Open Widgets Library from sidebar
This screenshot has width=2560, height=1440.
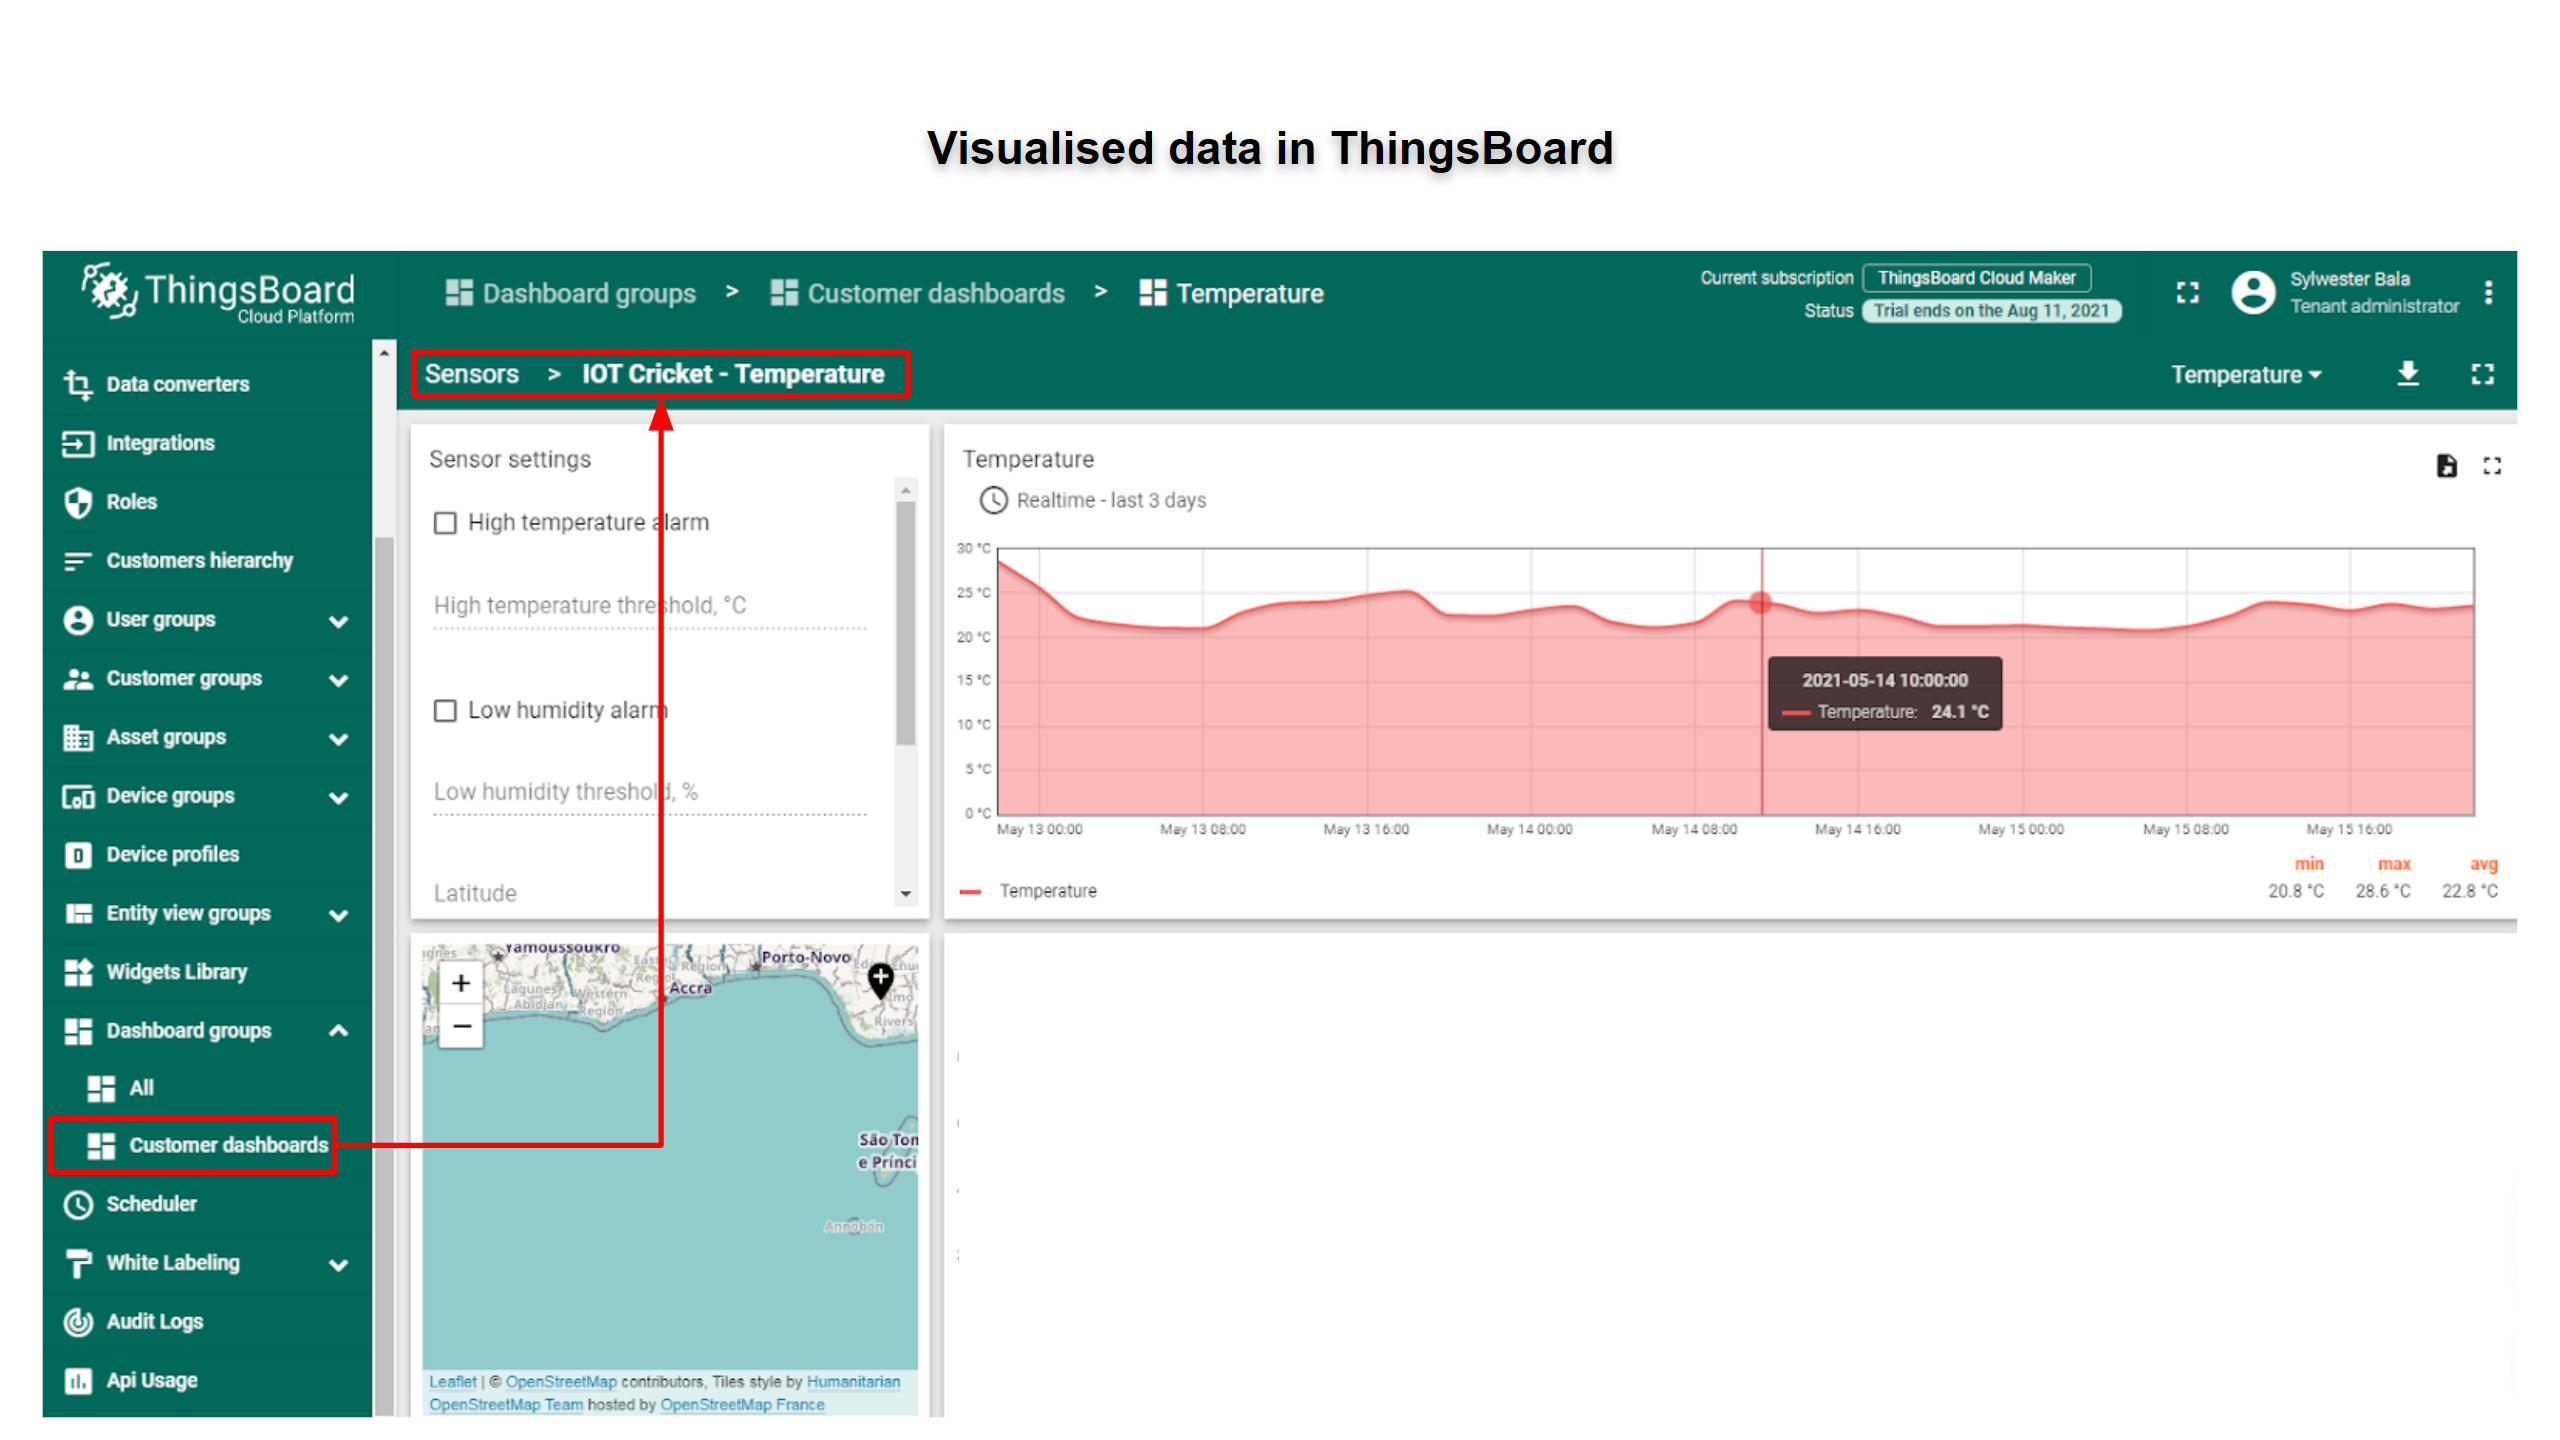(x=176, y=972)
